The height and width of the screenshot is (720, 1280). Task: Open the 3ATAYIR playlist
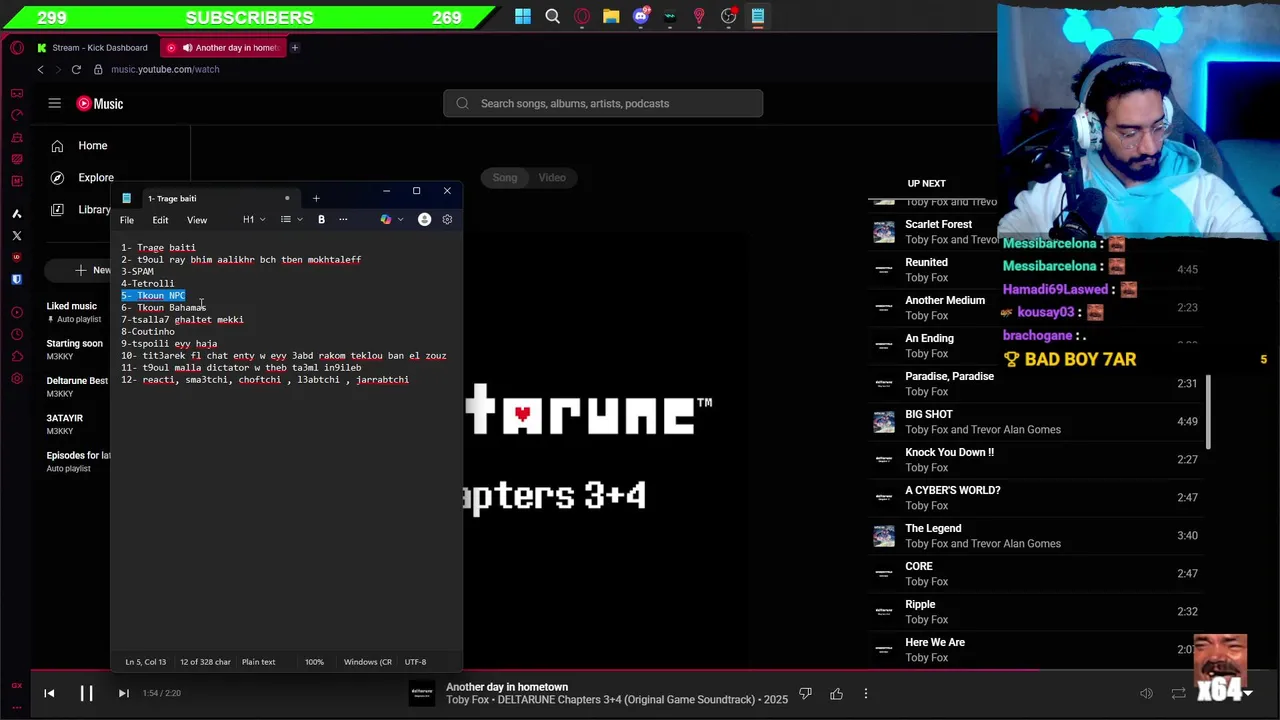(x=65, y=424)
